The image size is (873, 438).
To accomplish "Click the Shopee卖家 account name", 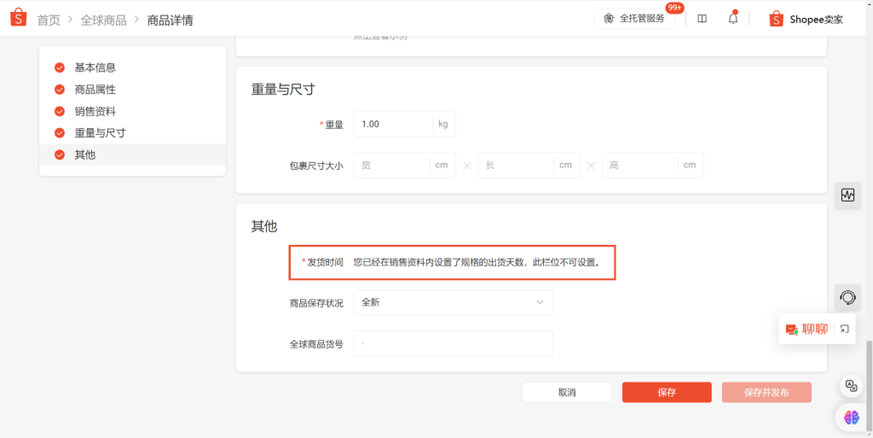I will (x=816, y=19).
